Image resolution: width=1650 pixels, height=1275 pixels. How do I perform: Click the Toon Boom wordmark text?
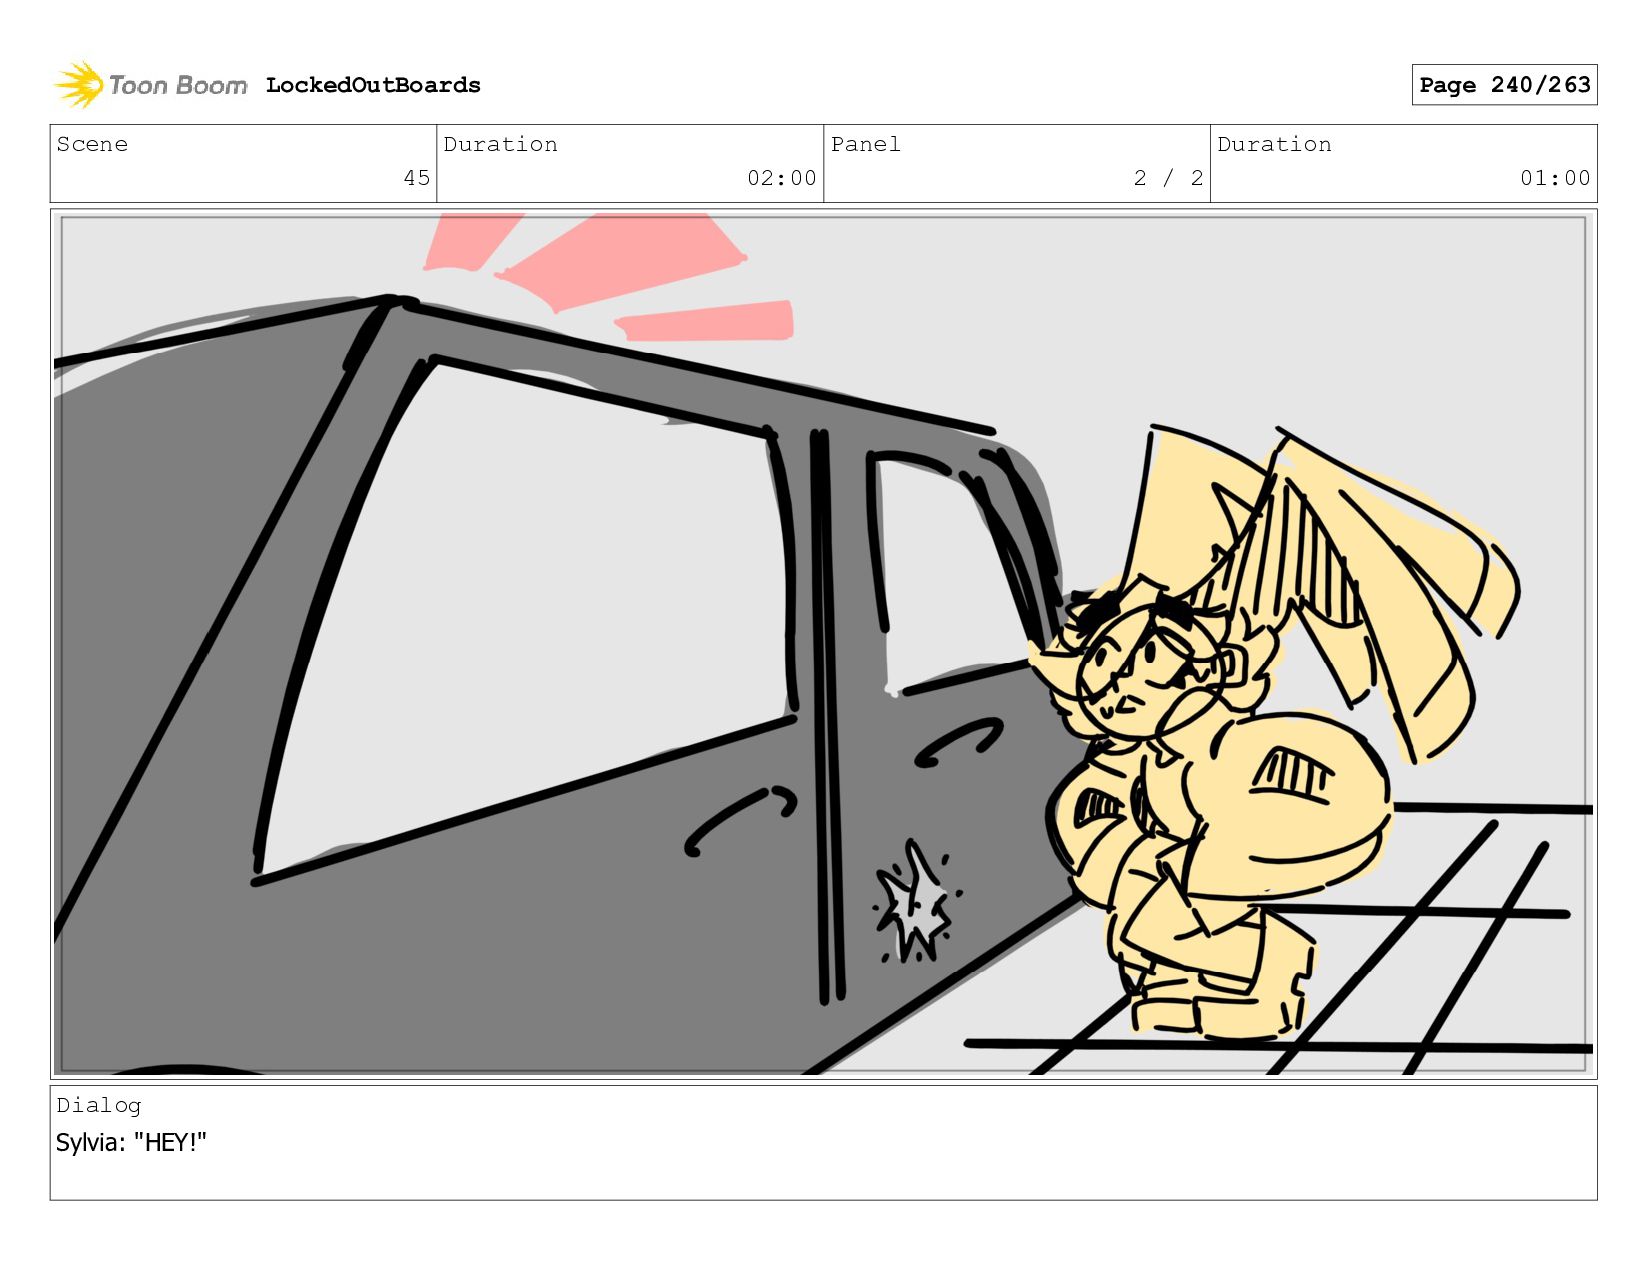pos(178,86)
